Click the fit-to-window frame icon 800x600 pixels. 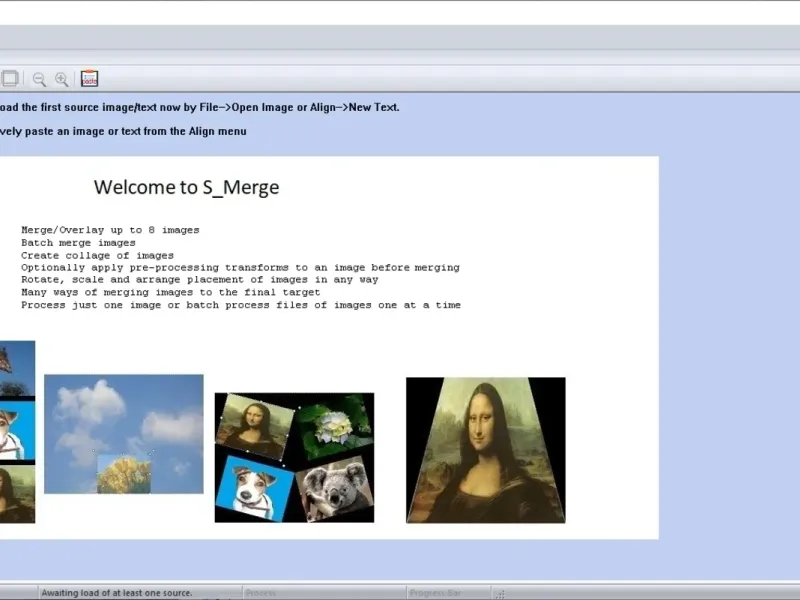tap(10, 79)
